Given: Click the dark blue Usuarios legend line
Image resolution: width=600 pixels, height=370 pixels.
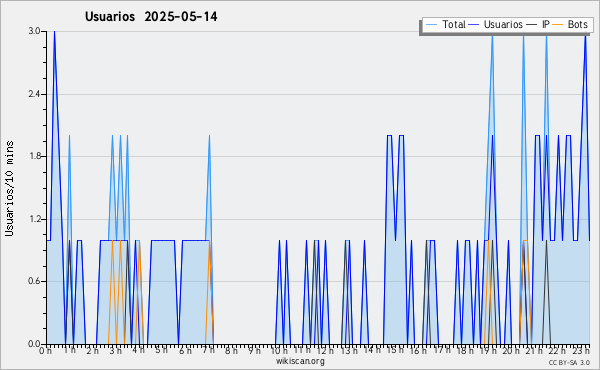Looking at the screenshot, I should [x=474, y=25].
